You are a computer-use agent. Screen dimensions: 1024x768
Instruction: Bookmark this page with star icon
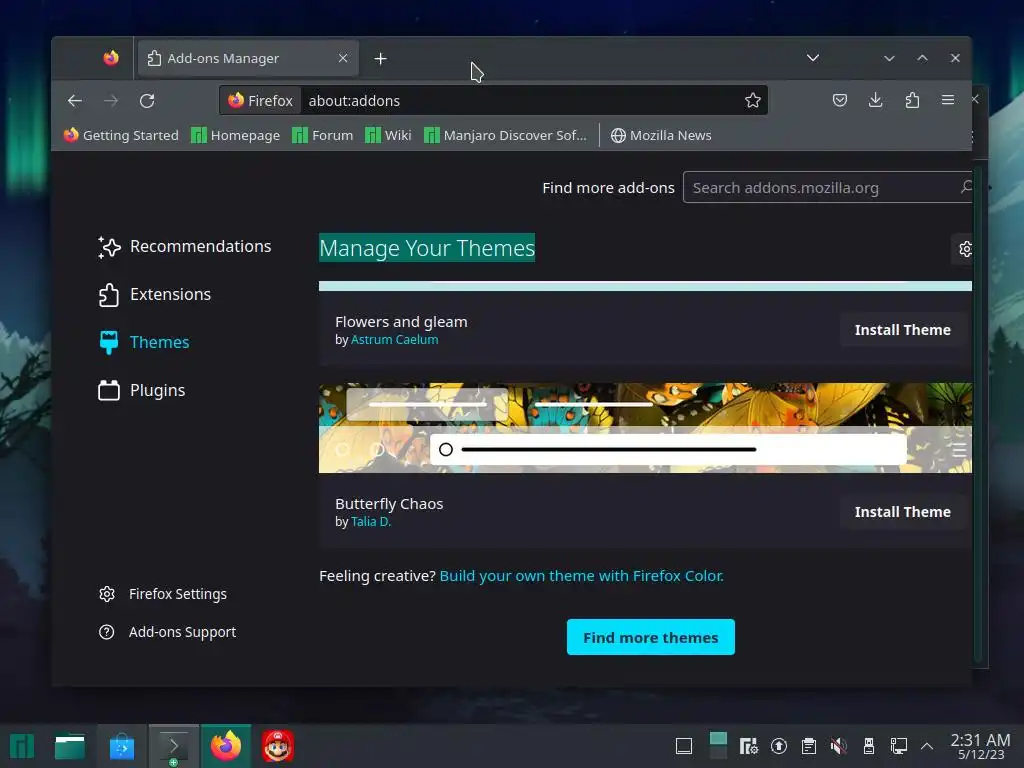point(752,101)
